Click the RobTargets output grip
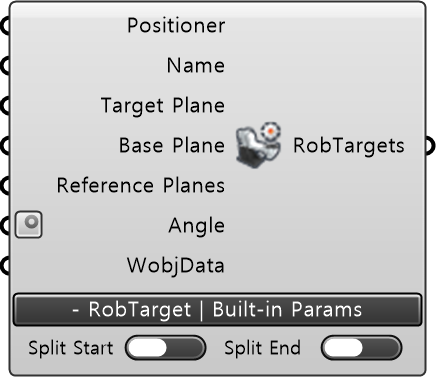 pos(430,146)
